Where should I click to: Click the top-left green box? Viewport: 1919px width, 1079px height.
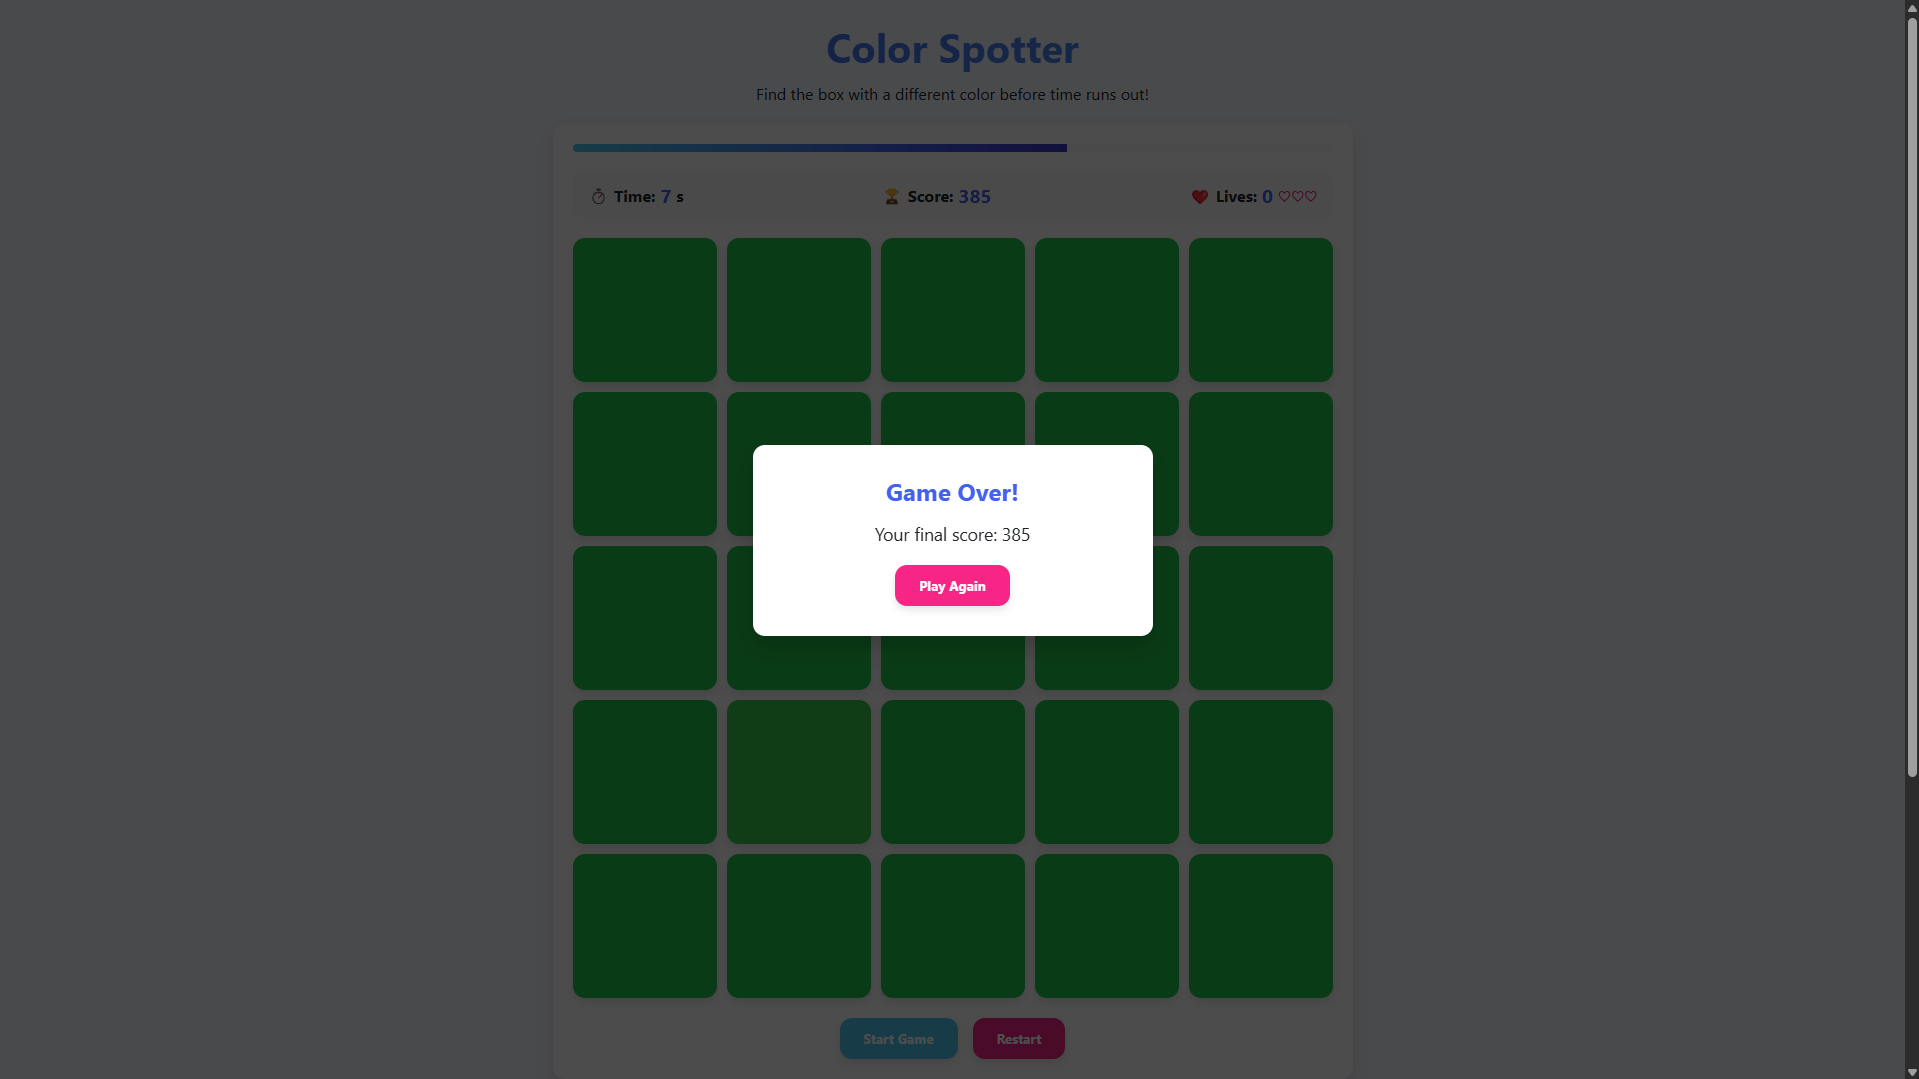click(x=644, y=309)
